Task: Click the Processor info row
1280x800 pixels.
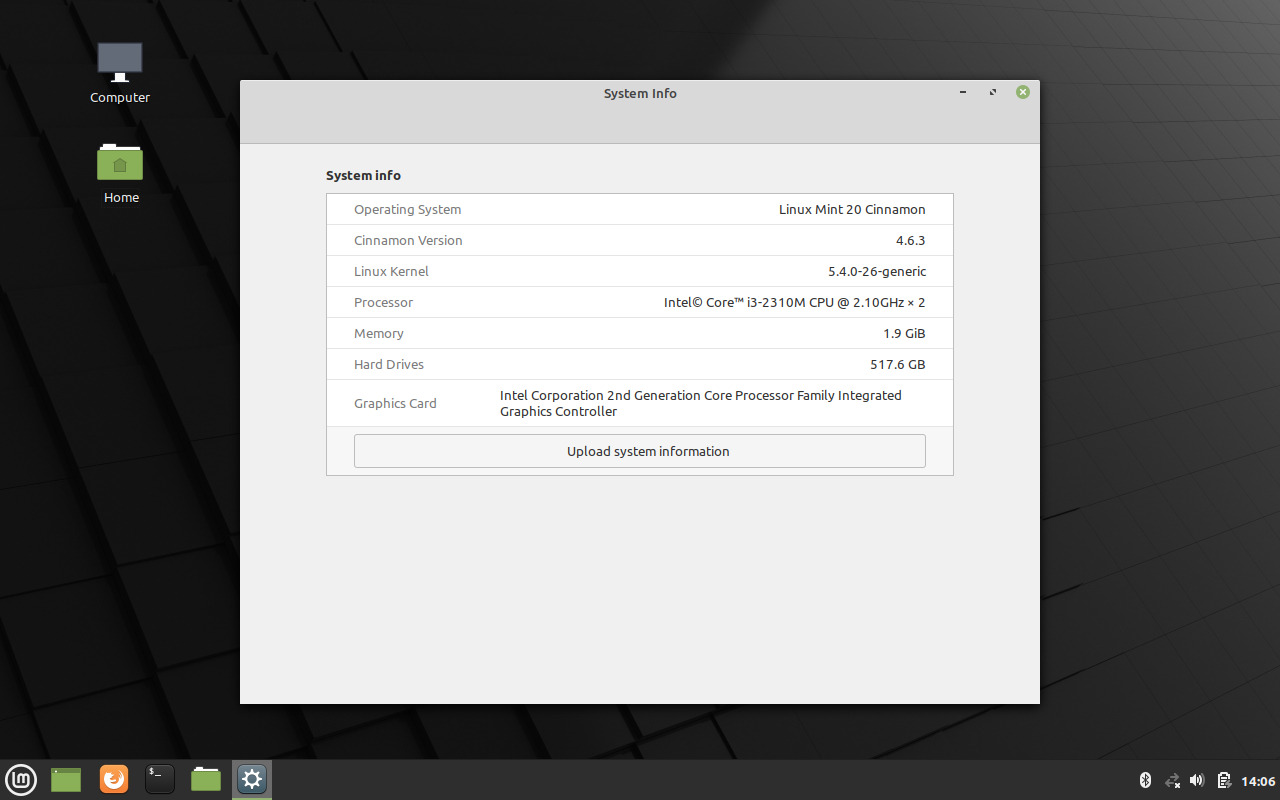Action: [640, 302]
